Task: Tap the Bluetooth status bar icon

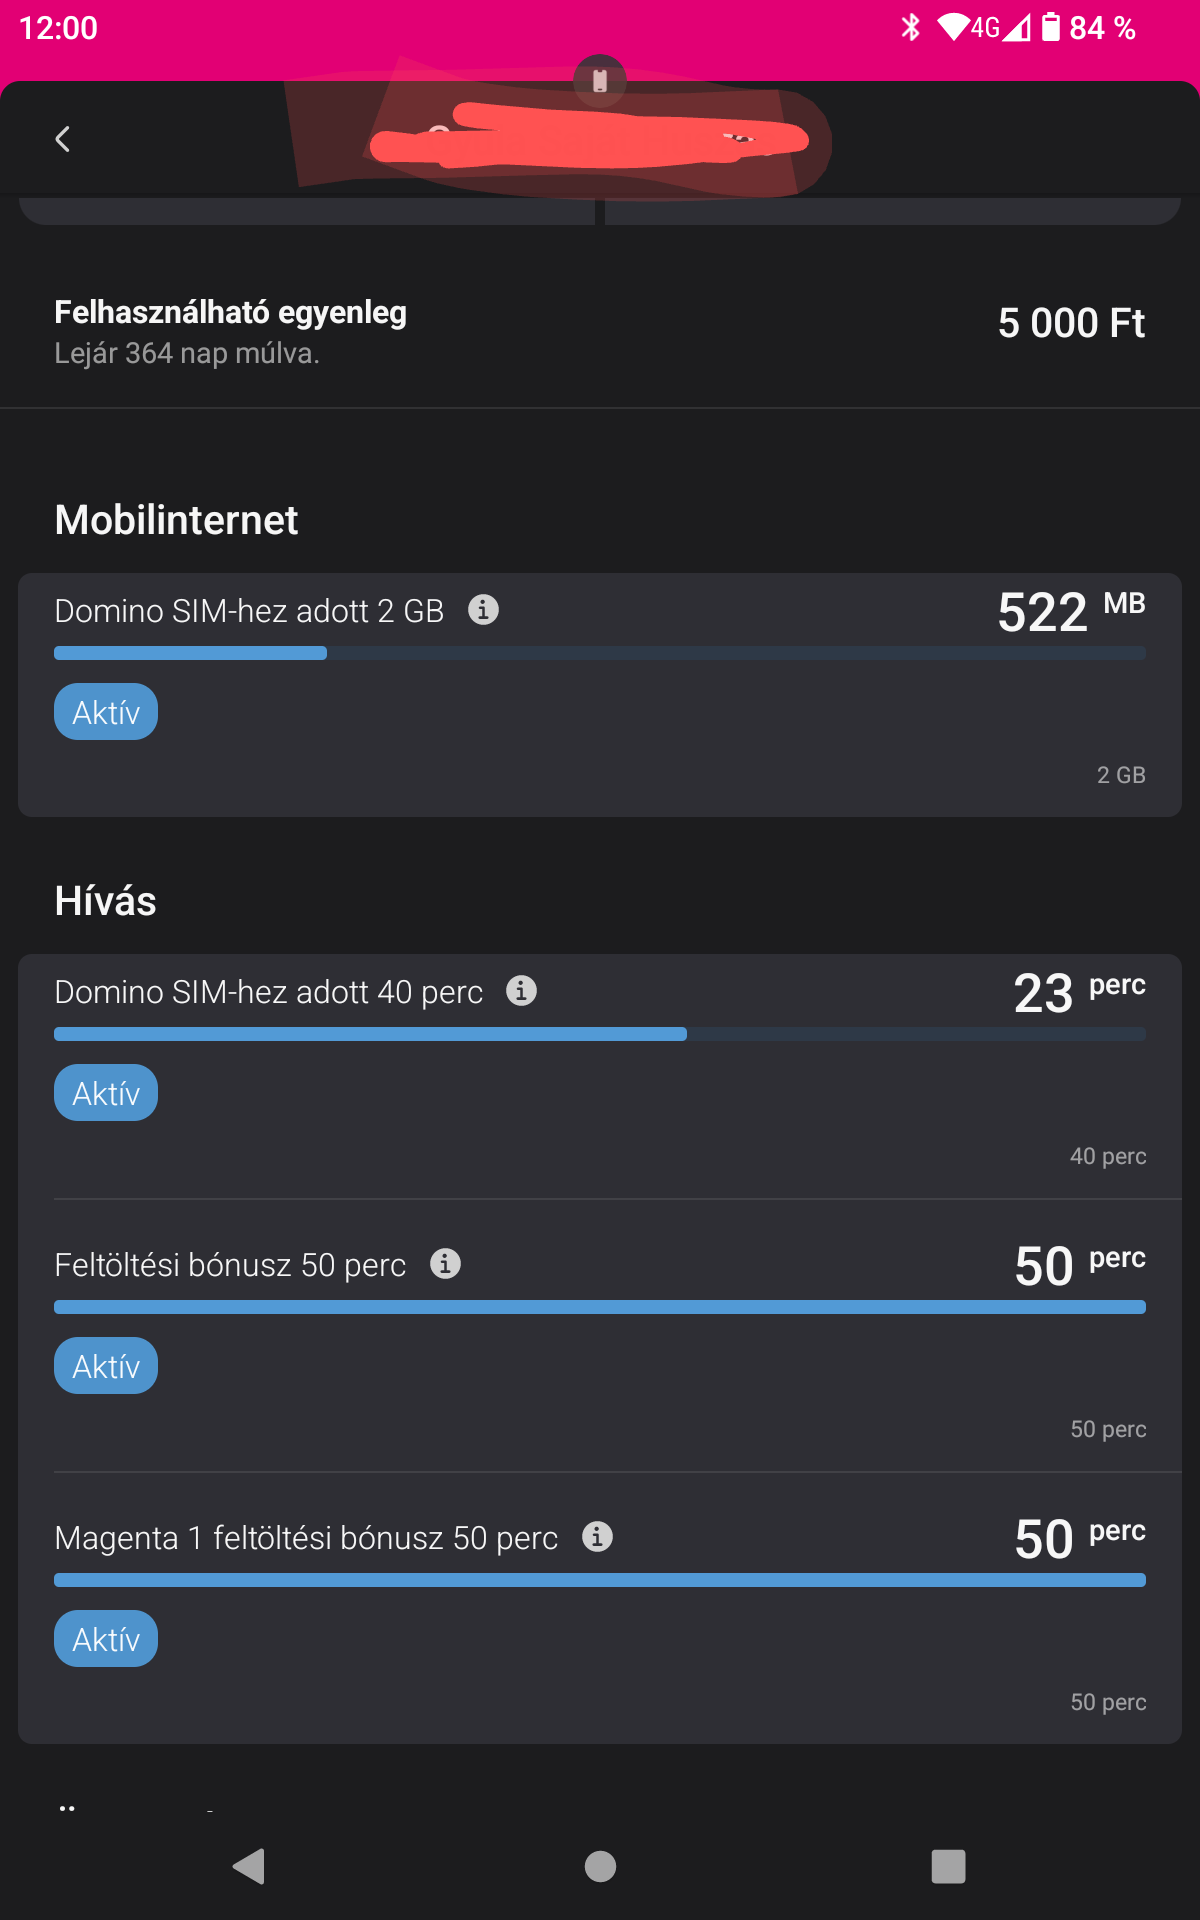Action: [x=910, y=27]
